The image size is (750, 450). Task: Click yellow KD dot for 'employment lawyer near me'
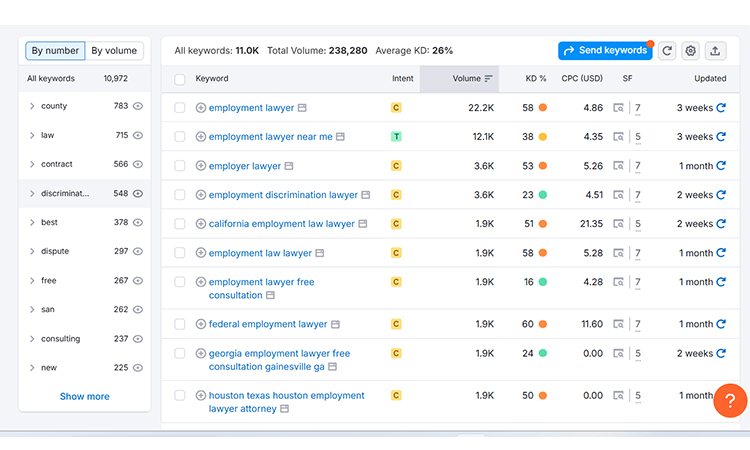point(543,137)
